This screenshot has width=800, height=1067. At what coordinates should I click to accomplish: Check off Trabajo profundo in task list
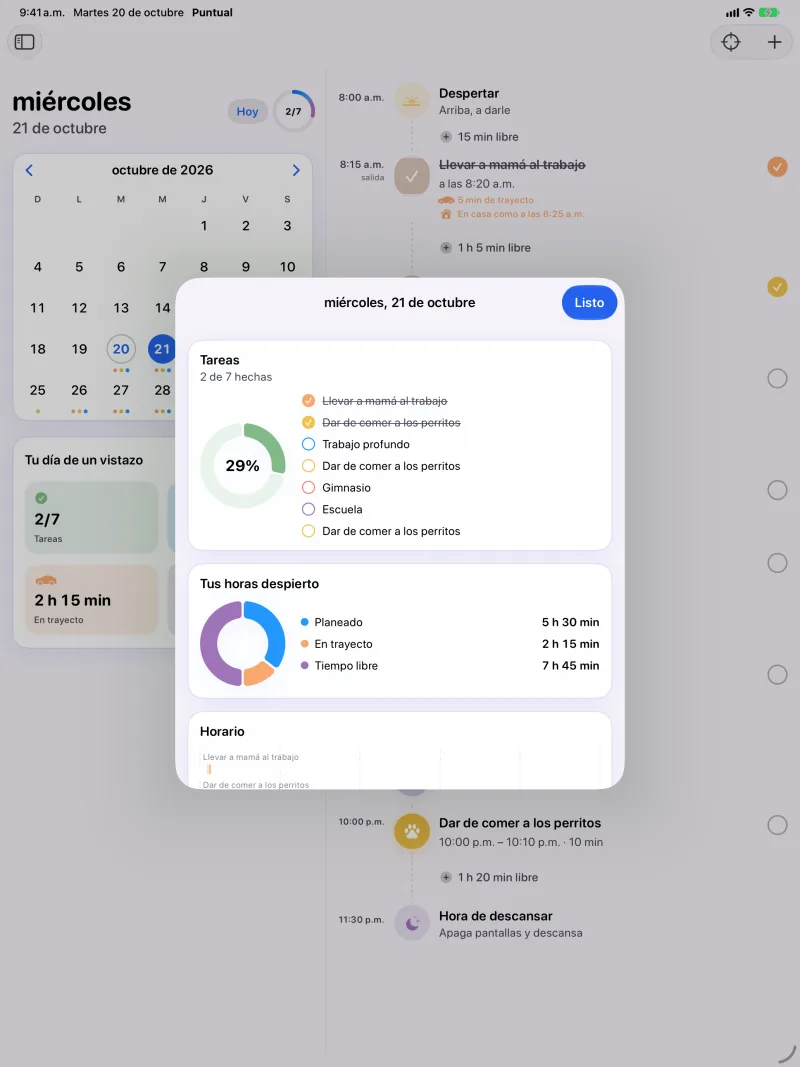pos(308,444)
